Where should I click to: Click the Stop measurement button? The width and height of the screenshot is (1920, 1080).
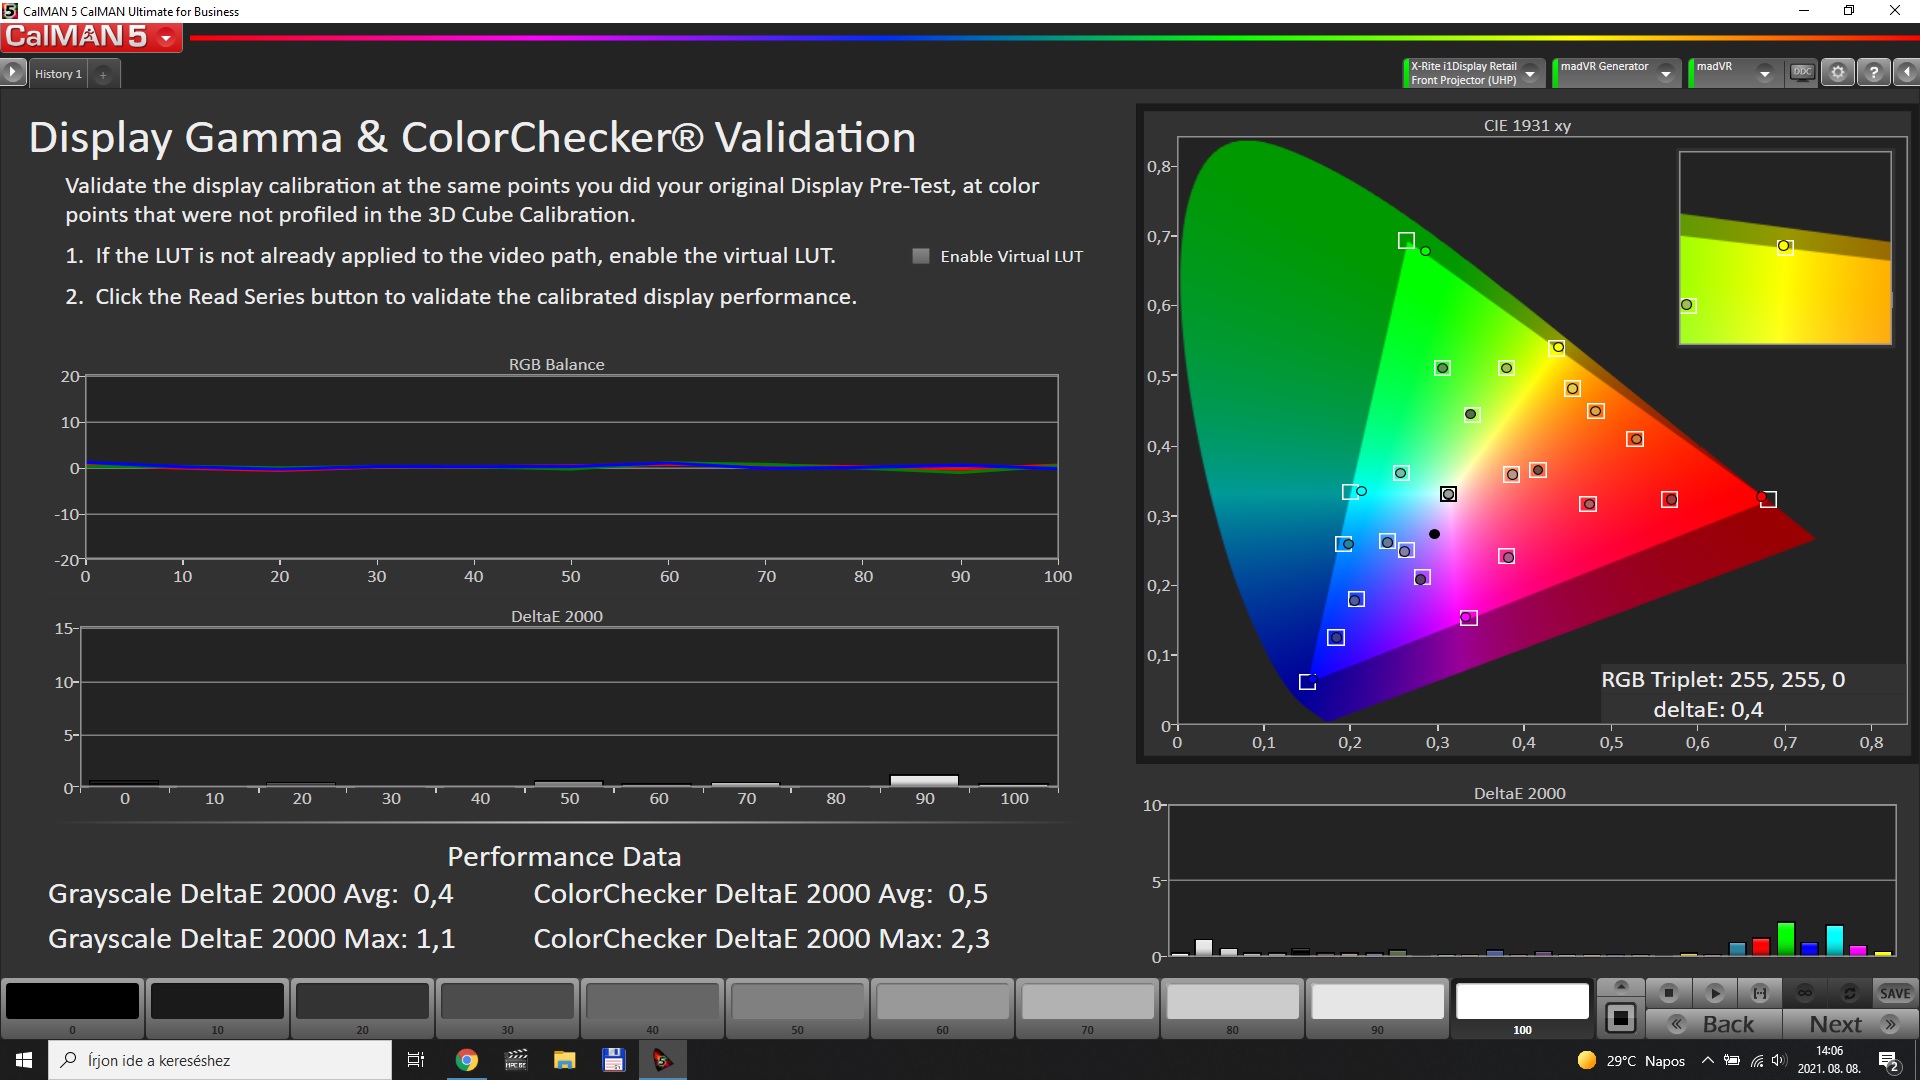point(1668,993)
